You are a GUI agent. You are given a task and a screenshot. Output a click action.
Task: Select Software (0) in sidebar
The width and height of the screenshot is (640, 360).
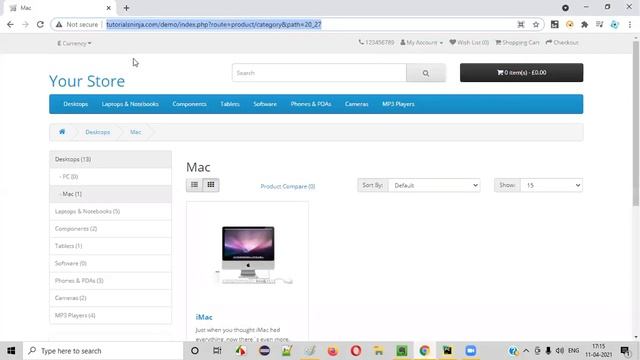coord(110,263)
